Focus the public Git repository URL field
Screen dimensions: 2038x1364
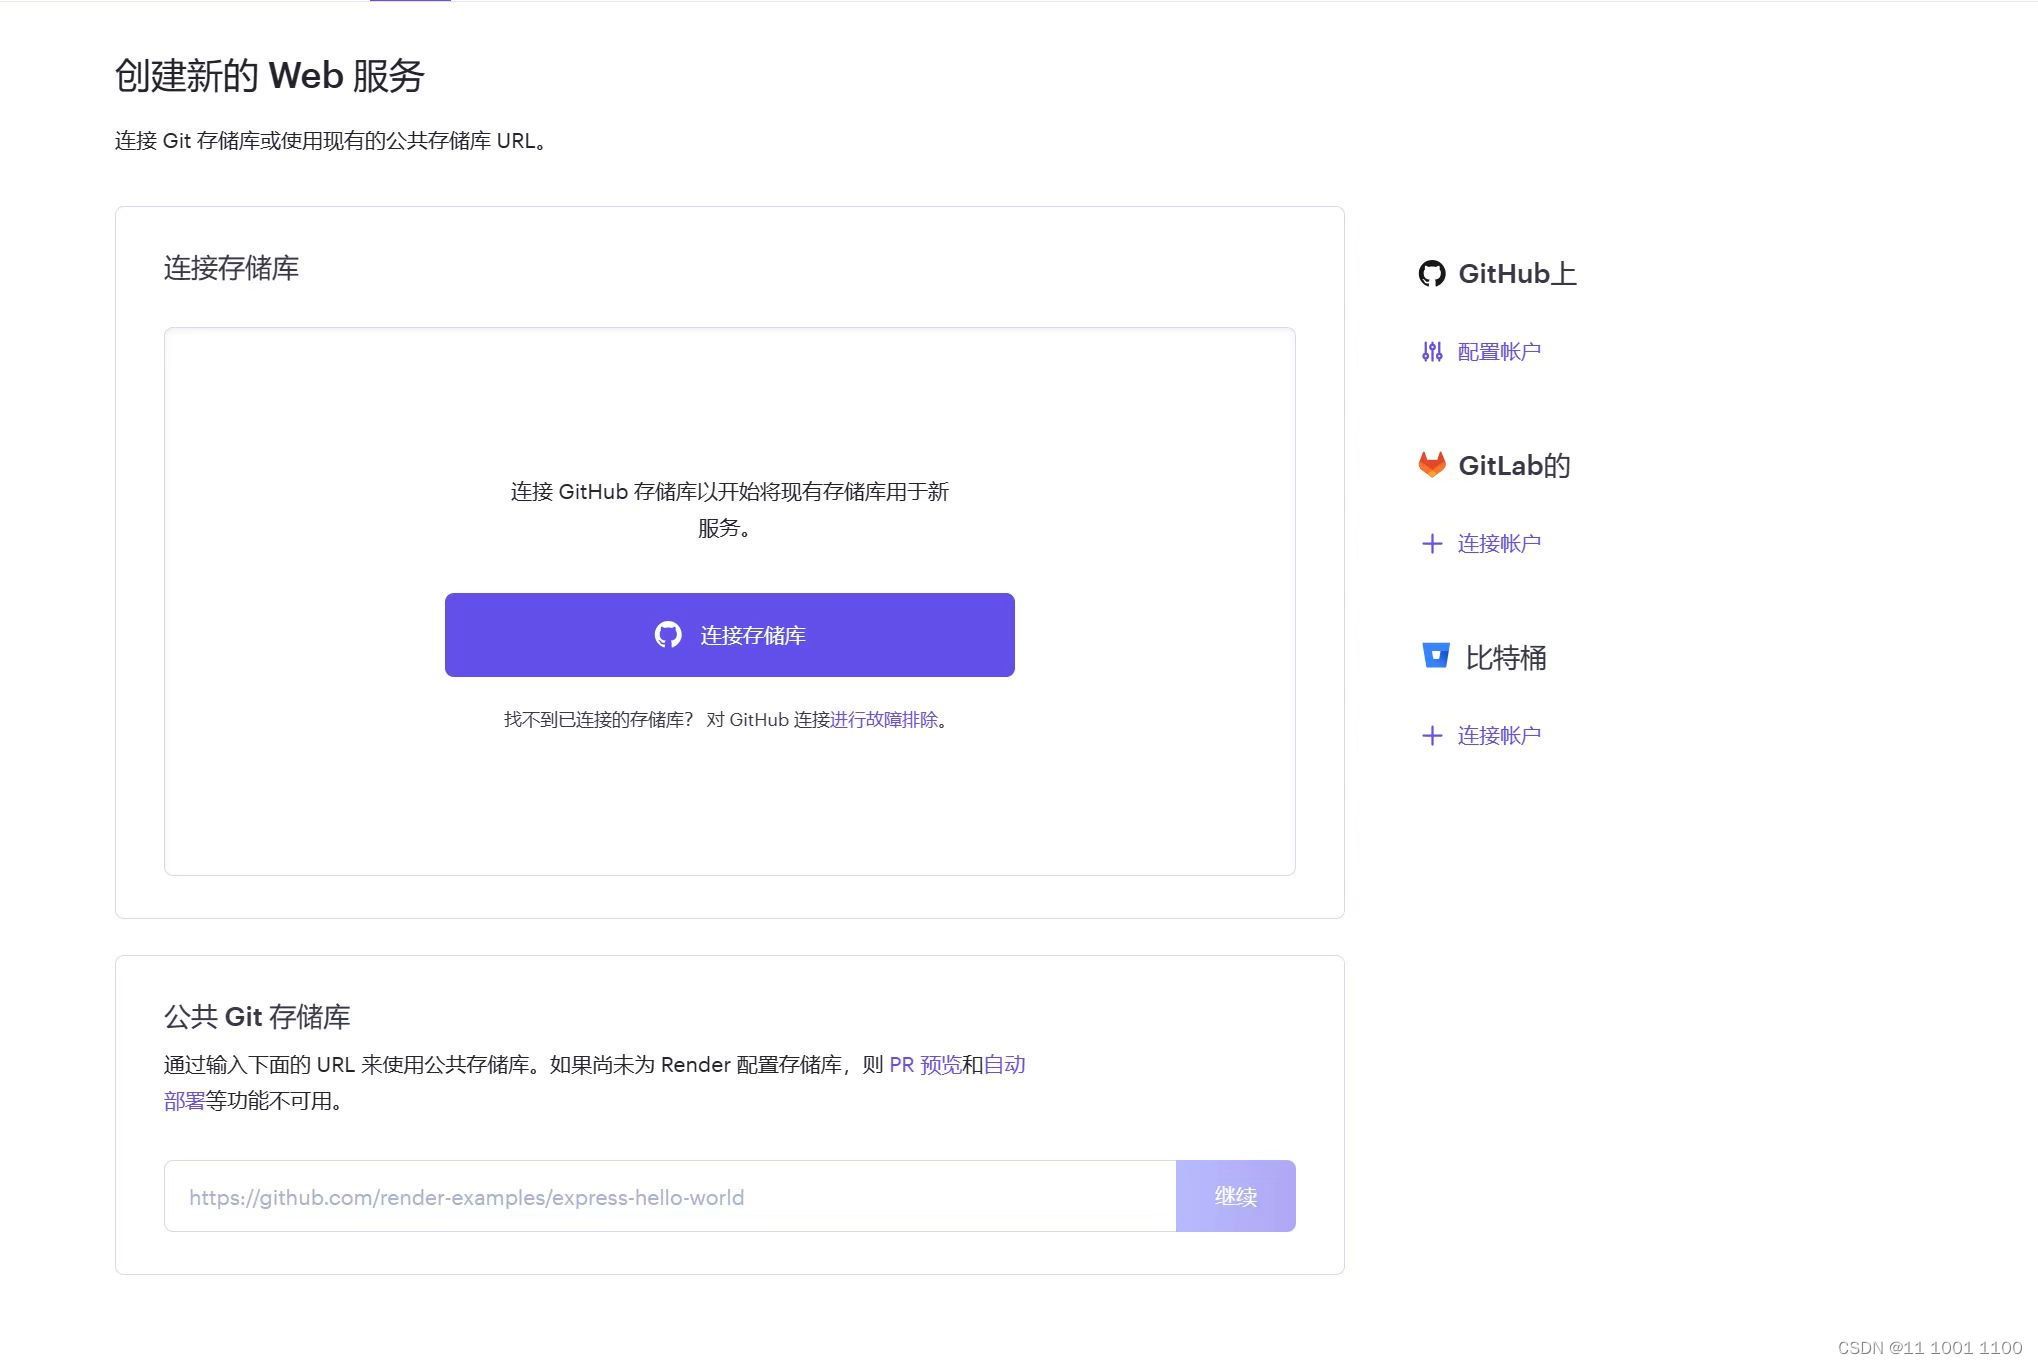click(x=670, y=1196)
